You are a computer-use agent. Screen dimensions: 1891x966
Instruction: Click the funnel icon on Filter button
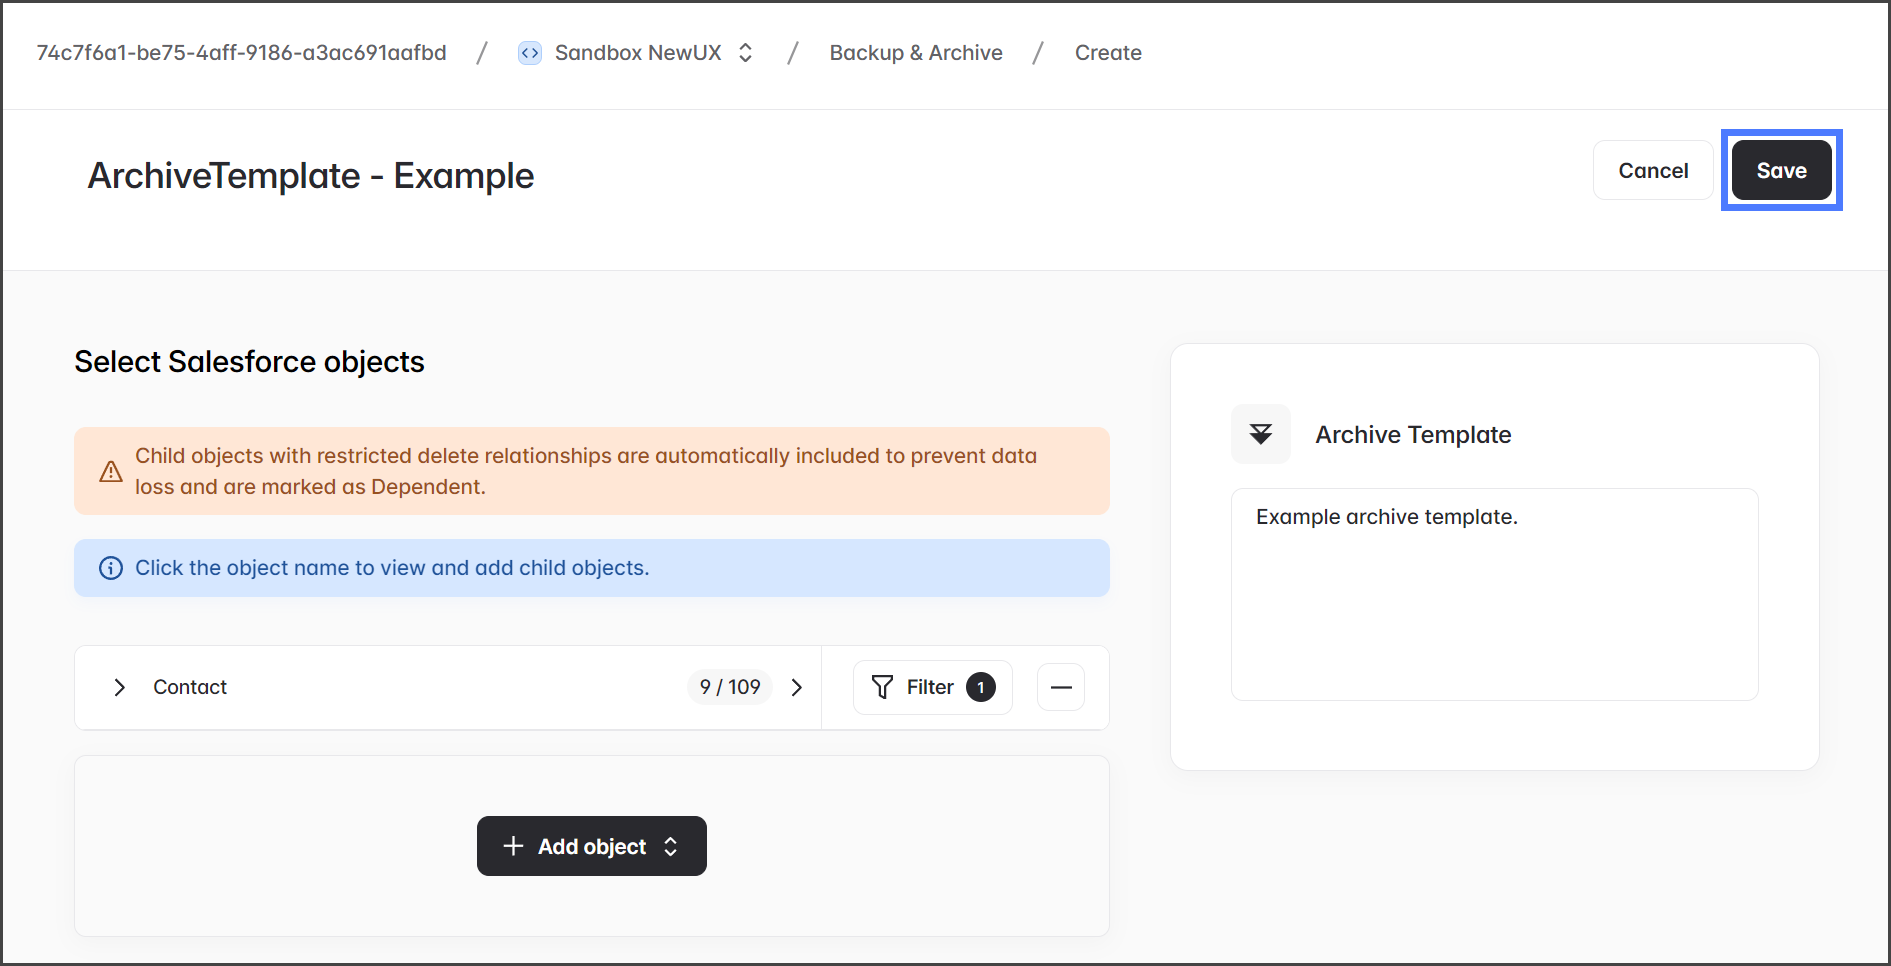pos(882,687)
